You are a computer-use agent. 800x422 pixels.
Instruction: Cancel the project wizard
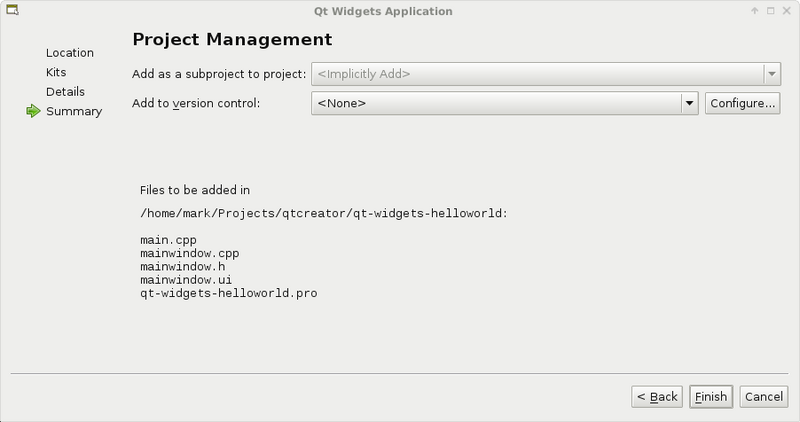tap(764, 396)
